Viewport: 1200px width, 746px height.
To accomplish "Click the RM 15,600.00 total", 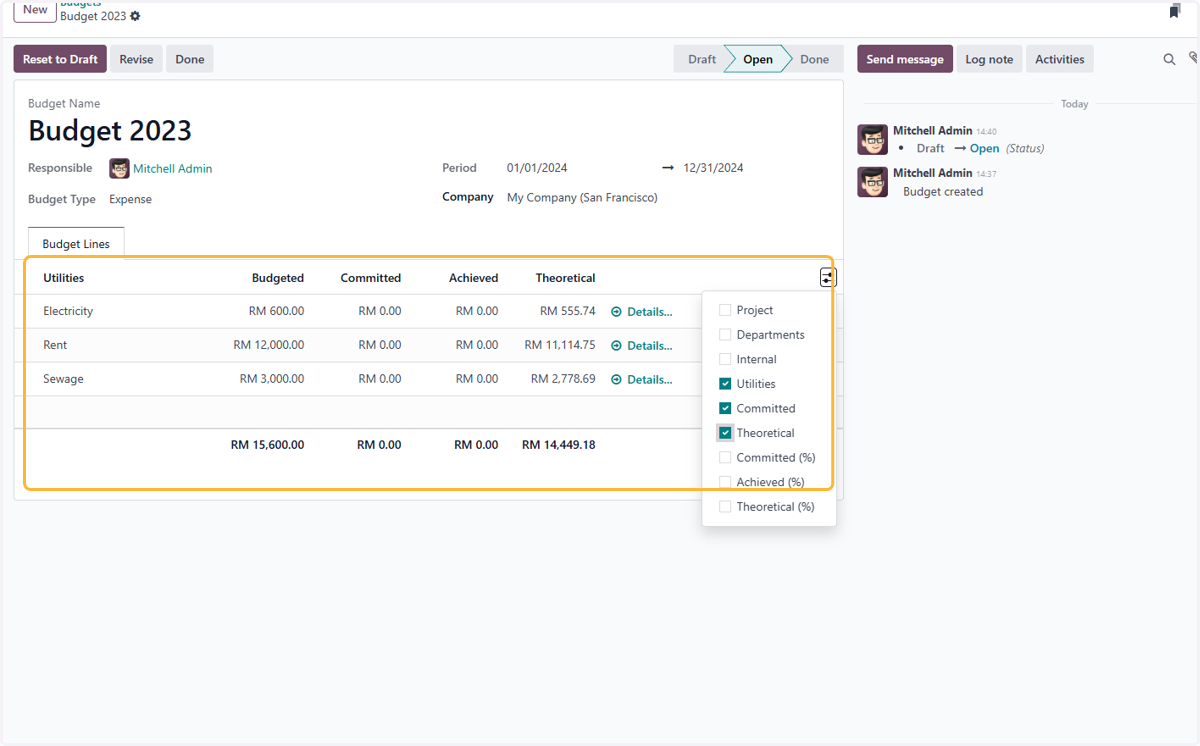I will (267, 445).
